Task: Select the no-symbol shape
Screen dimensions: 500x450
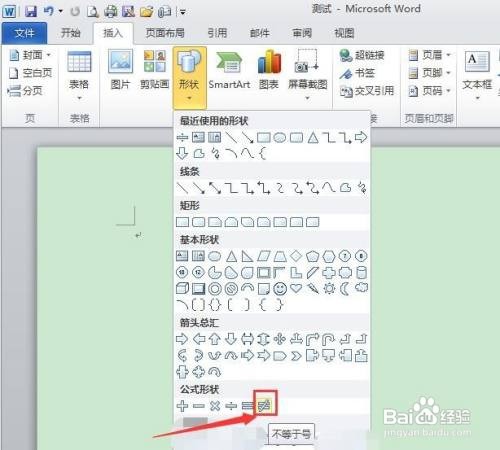Action: [231, 288]
